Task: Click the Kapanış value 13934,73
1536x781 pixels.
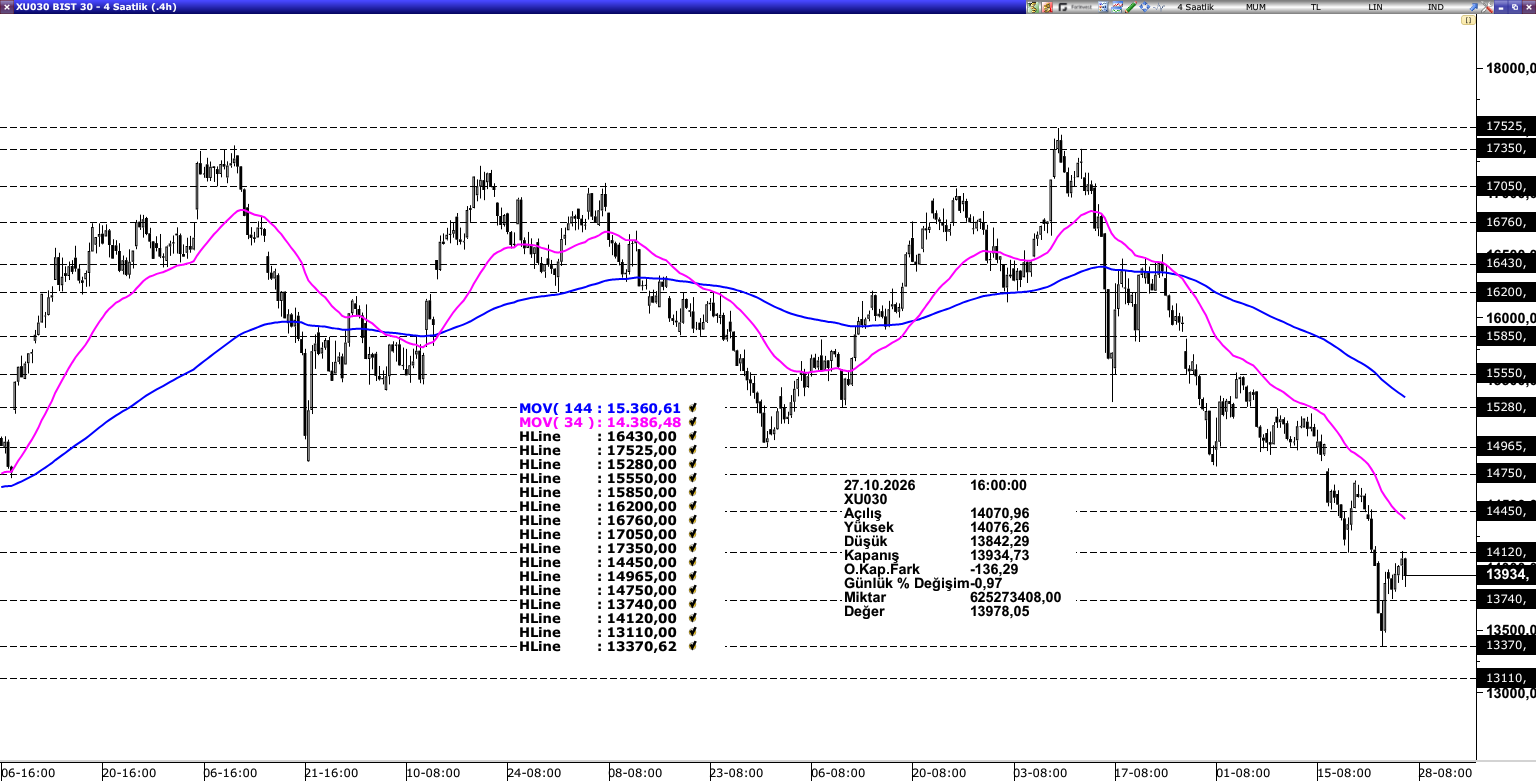Action: (x=1000, y=555)
